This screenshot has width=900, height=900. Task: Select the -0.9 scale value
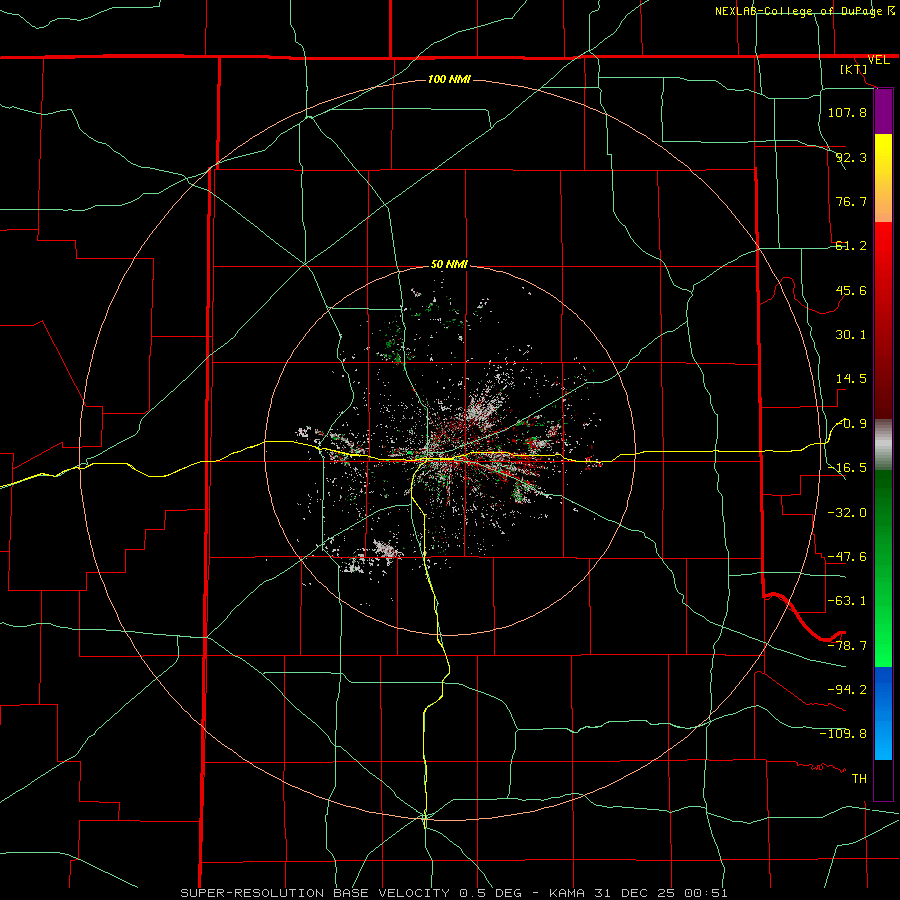852,424
